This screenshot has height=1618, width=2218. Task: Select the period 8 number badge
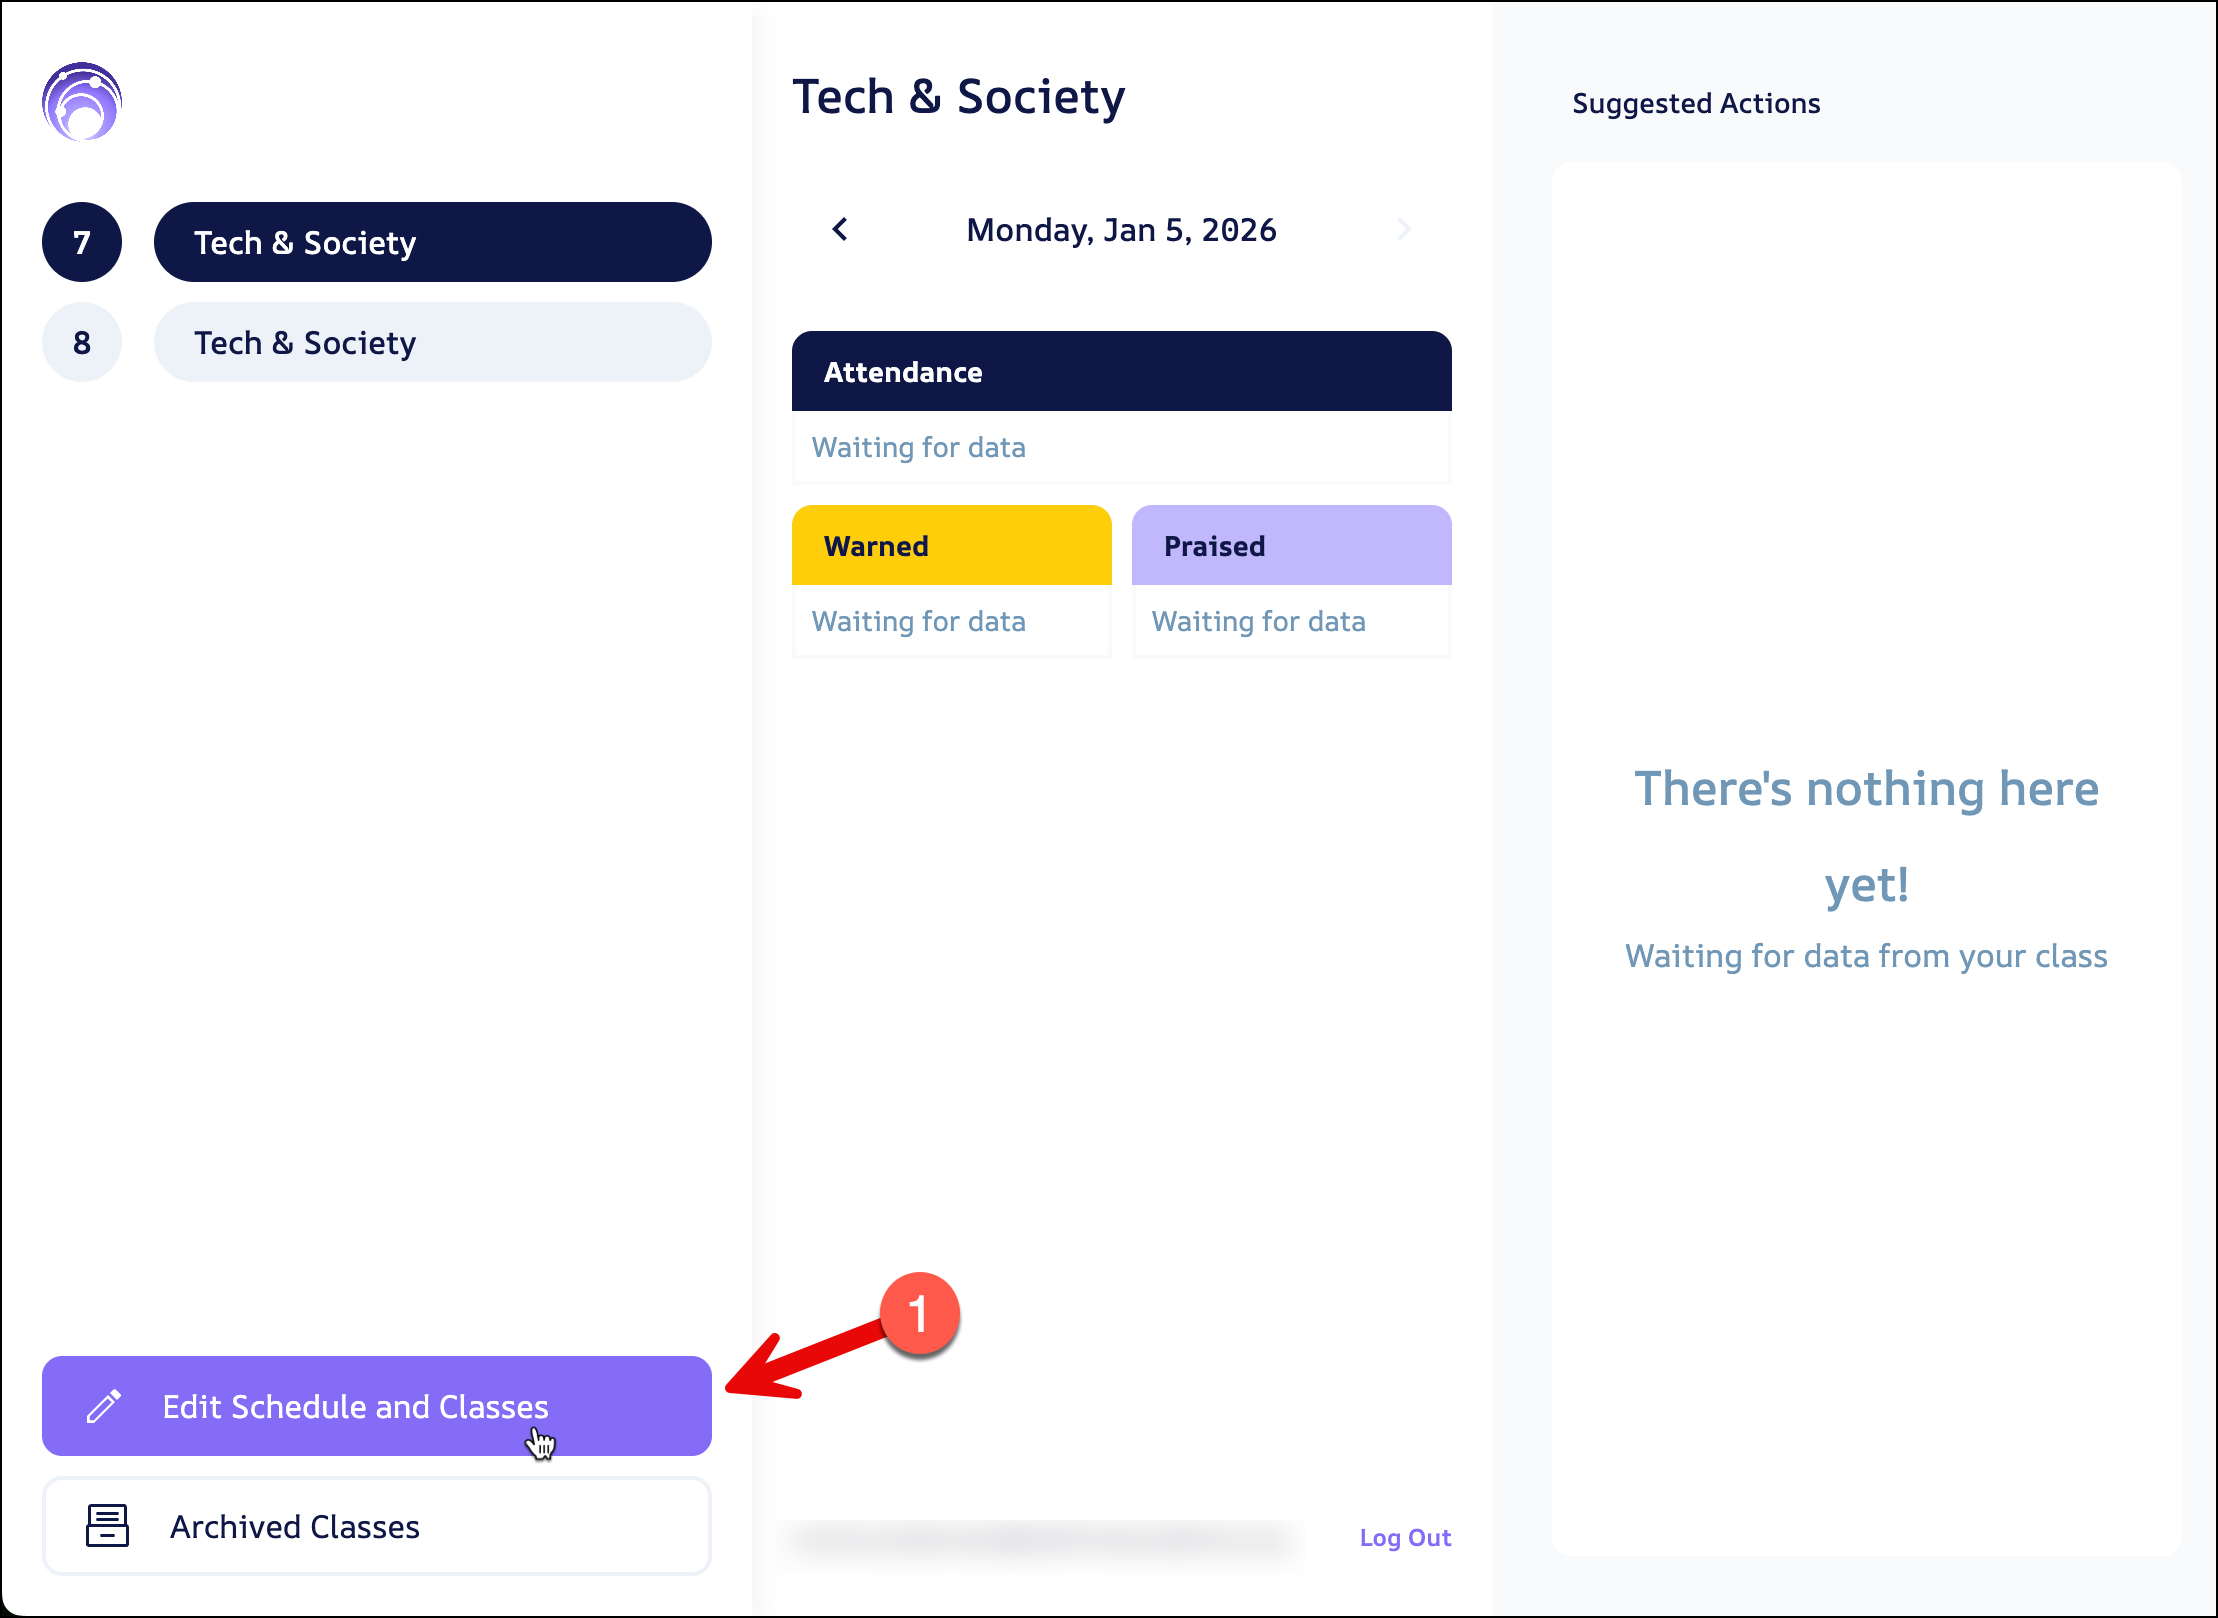(x=82, y=342)
